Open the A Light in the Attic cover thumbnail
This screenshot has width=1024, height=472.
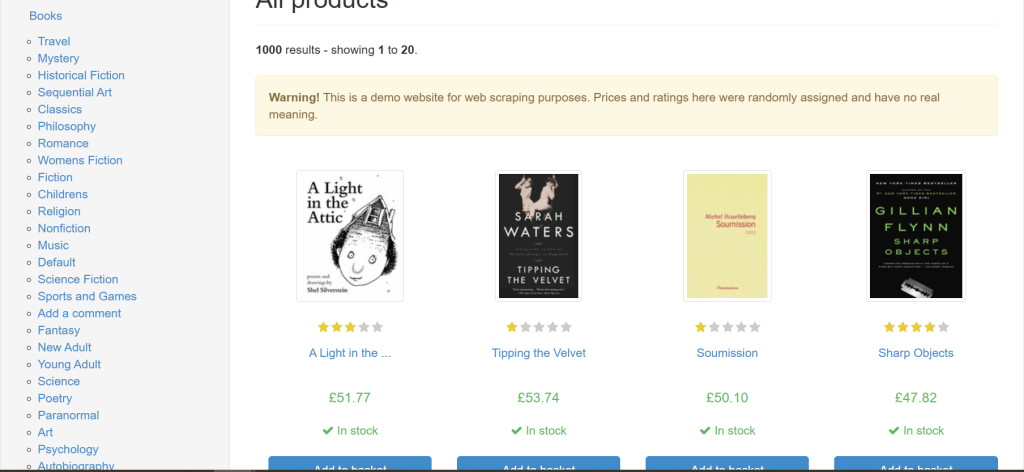click(x=350, y=236)
